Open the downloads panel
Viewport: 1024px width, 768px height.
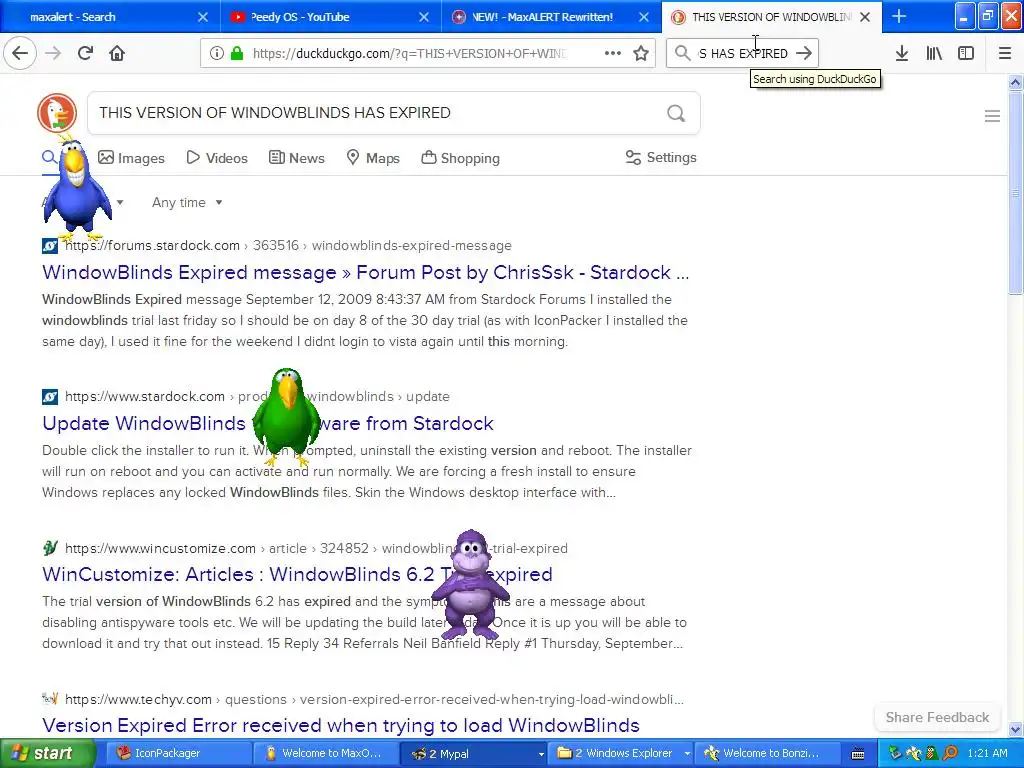click(902, 53)
